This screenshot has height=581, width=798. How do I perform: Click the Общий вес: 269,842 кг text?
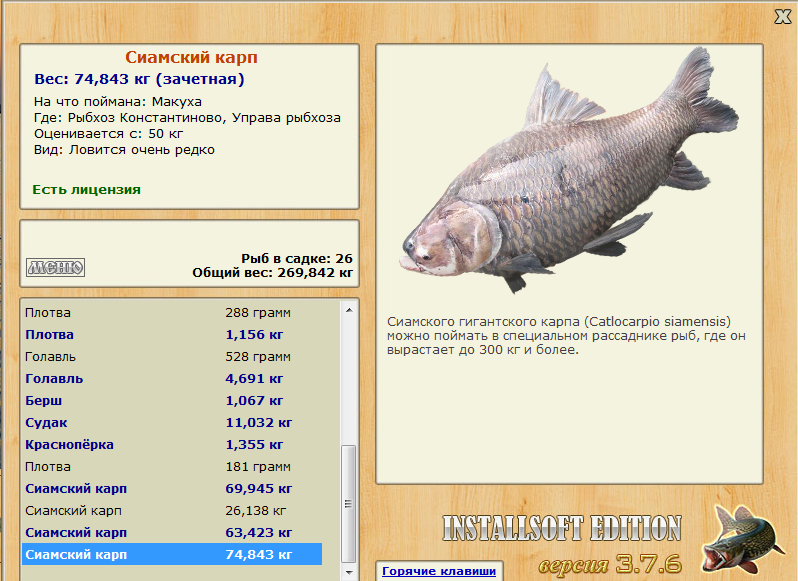point(272,273)
